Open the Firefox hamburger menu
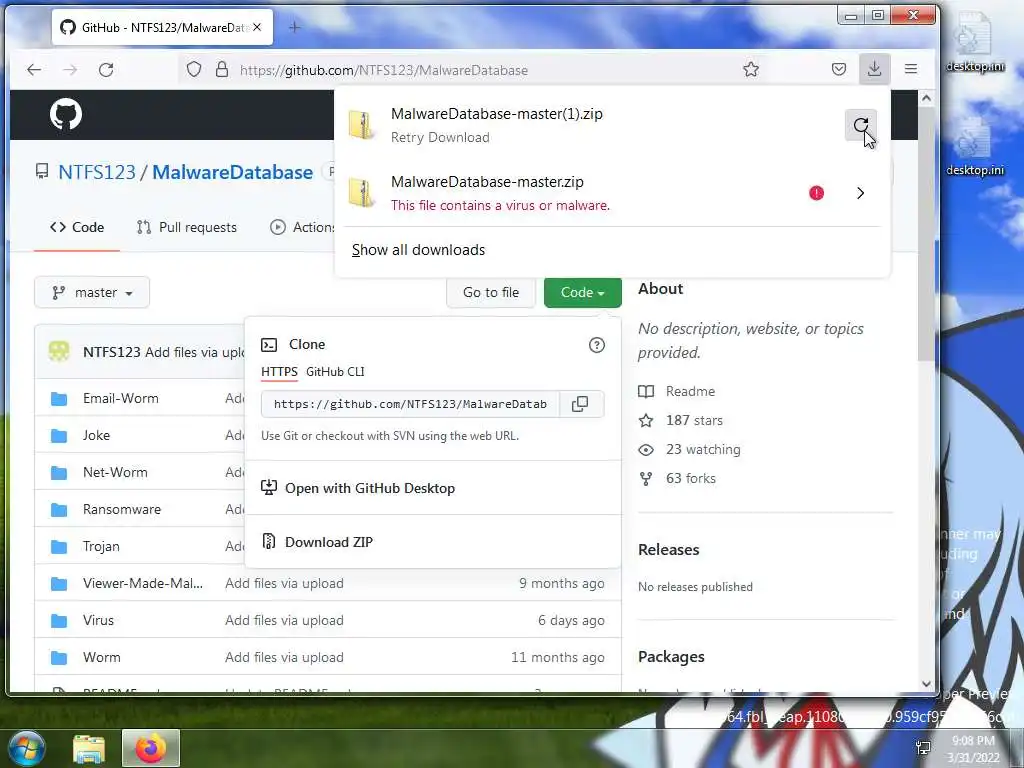Viewport: 1024px width, 768px height. click(x=911, y=69)
